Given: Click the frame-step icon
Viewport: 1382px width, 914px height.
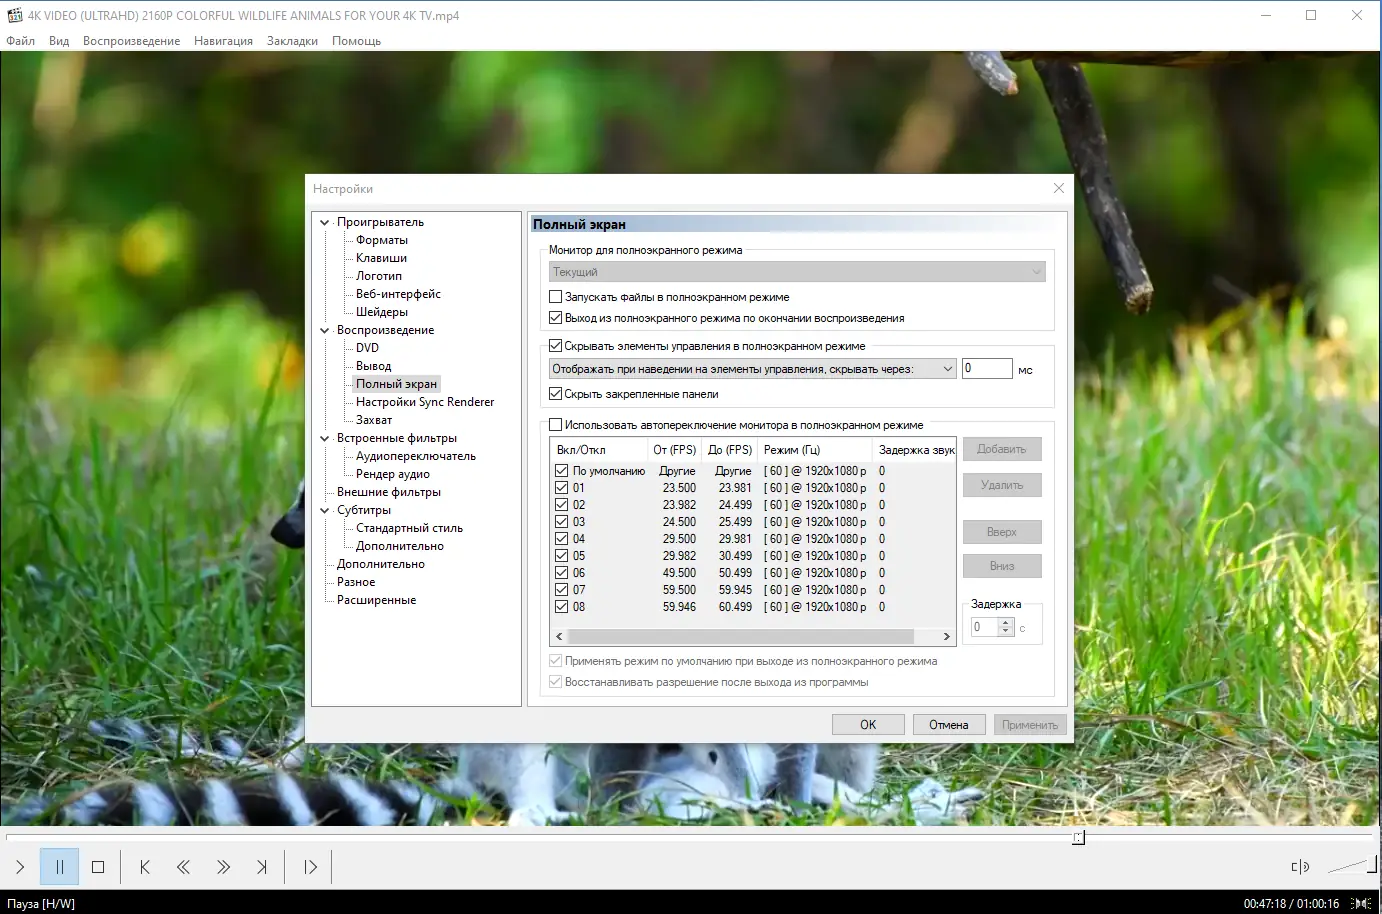Looking at the screenshot, I should [x=310, y=867].
